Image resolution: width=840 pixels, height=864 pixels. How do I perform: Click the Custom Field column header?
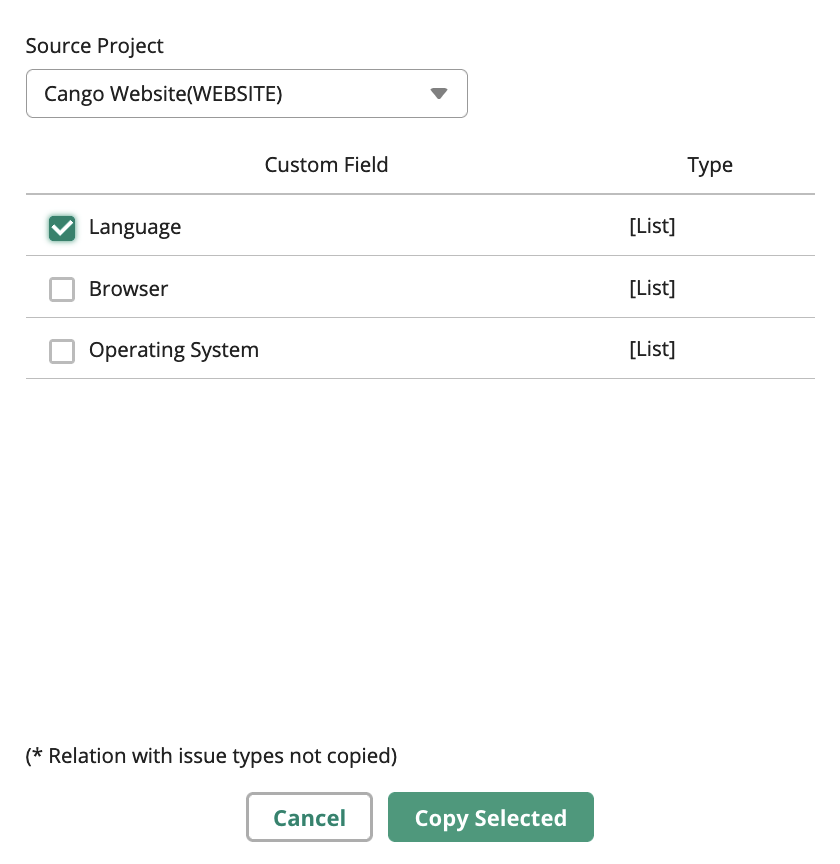coord(326,165)
